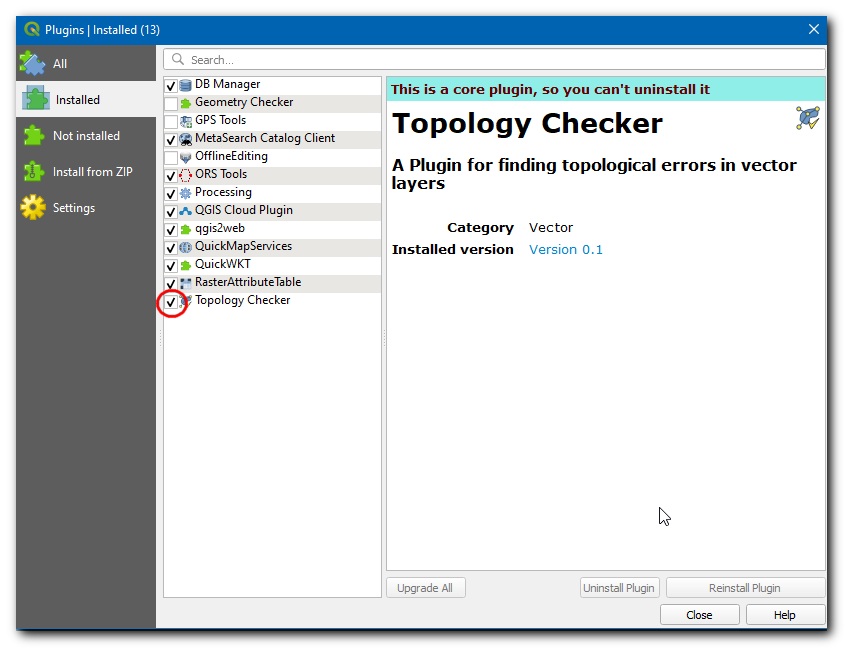Click the ORS Tools plugin icon
Viewport: 844px width, 648px height.
(185, 175)
